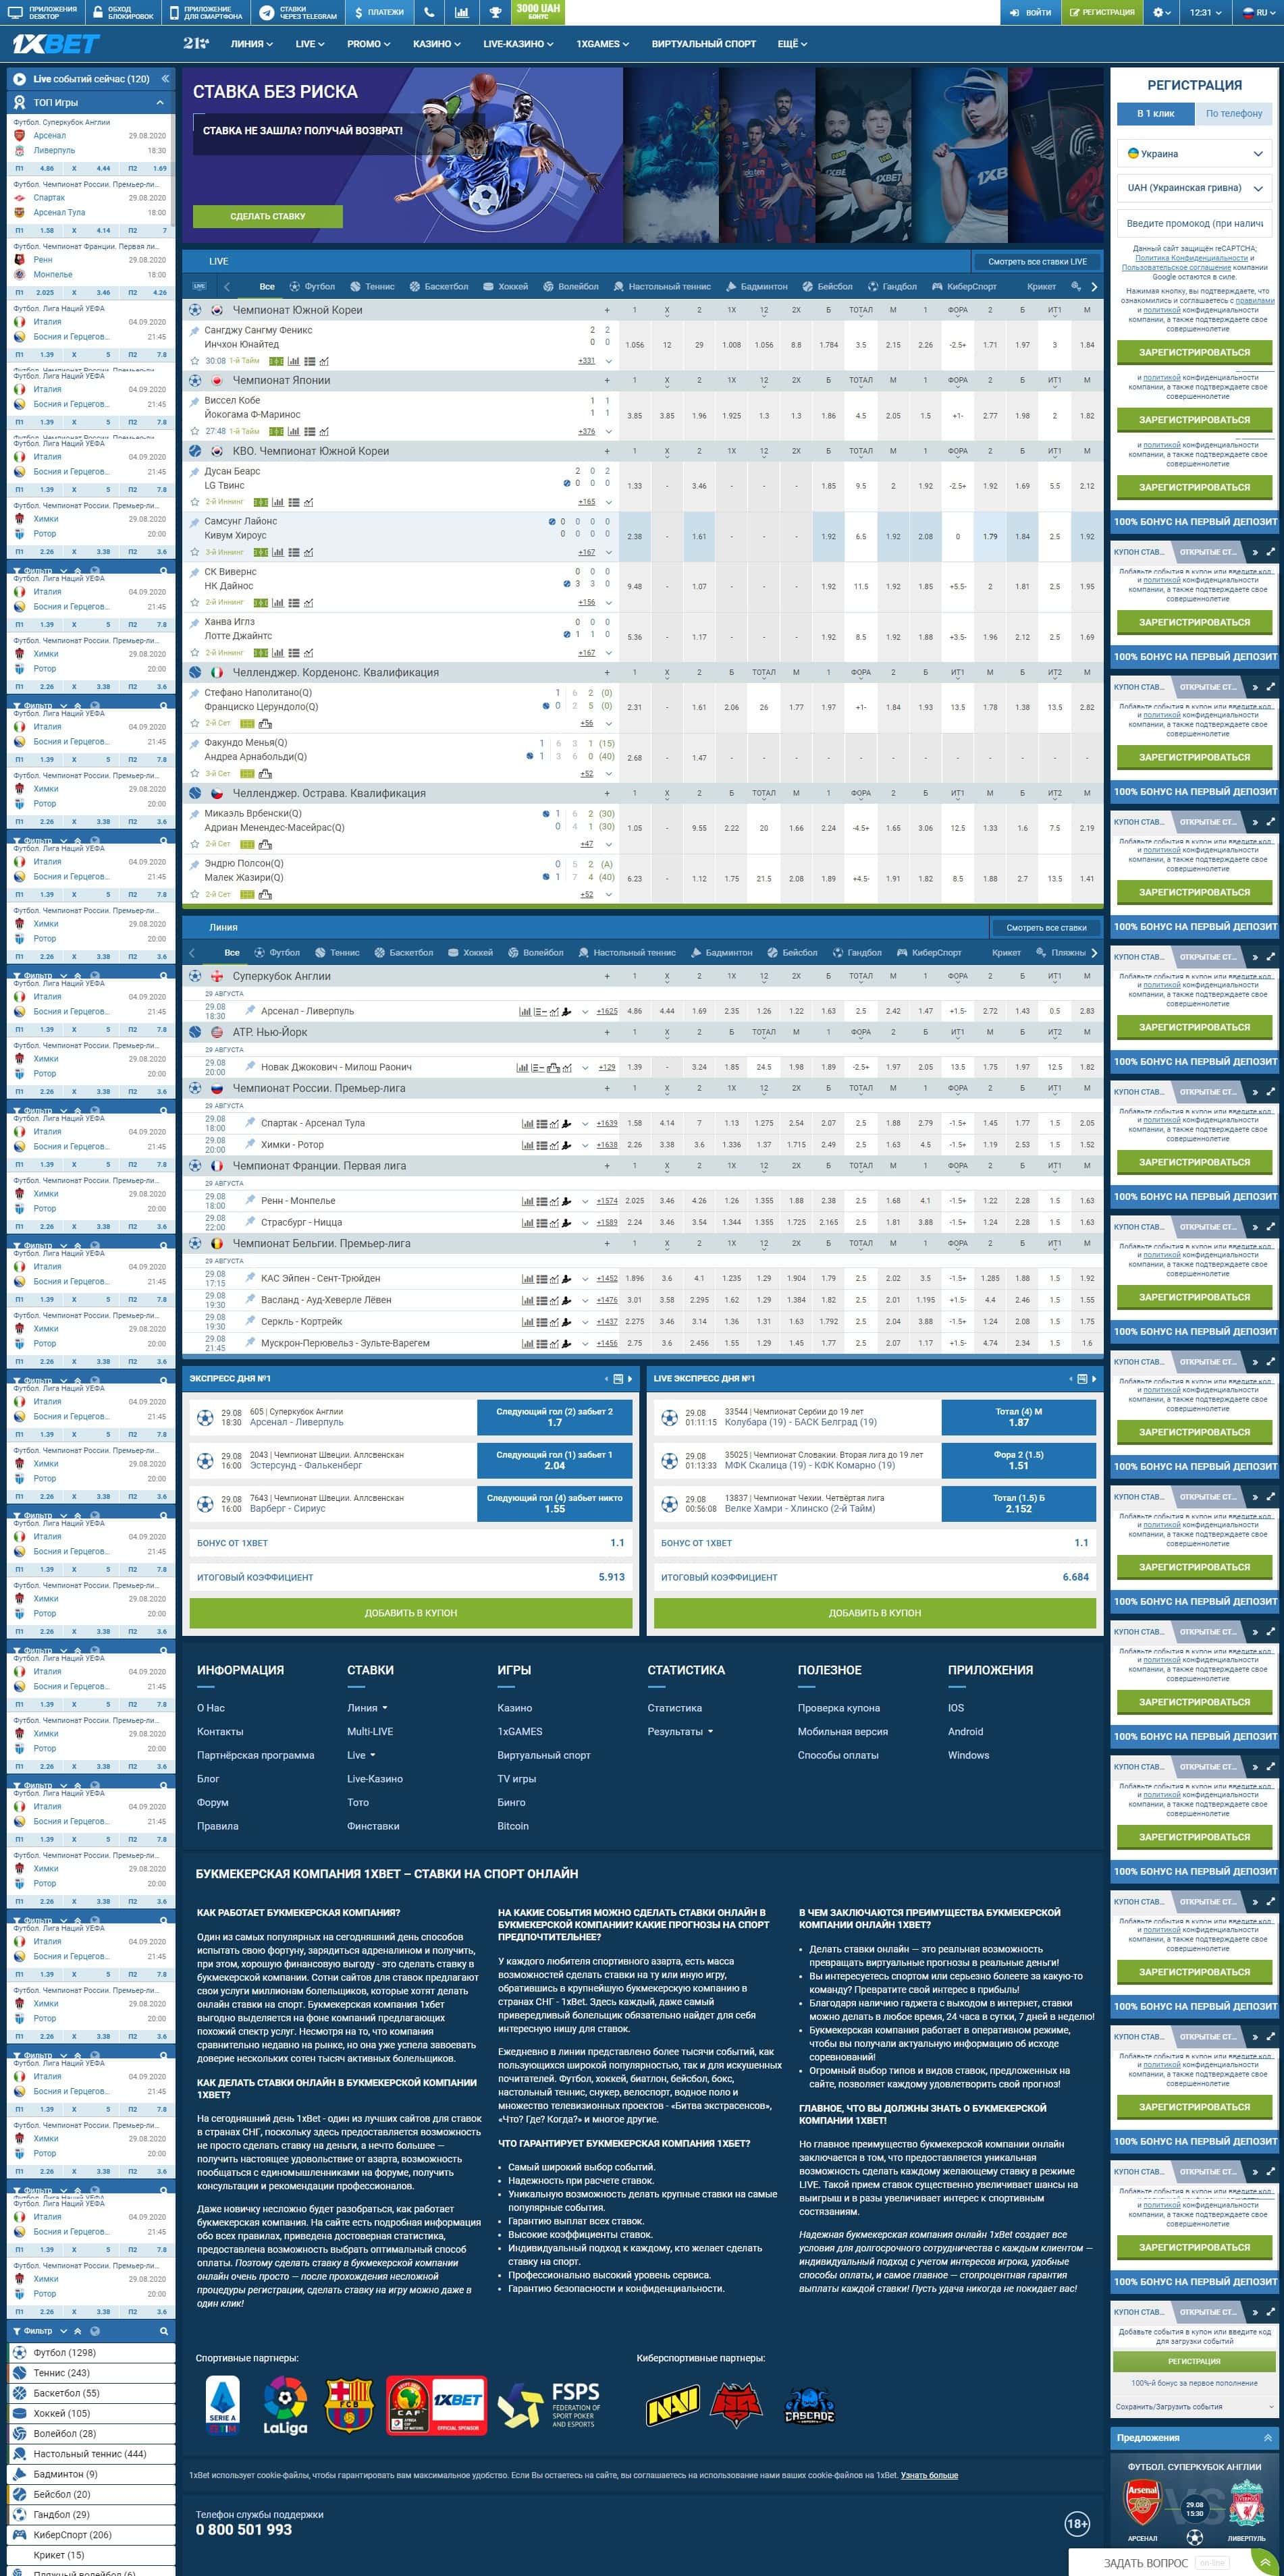
Task: Open the search icon in sidebar filter bar
Action: 165,2331
